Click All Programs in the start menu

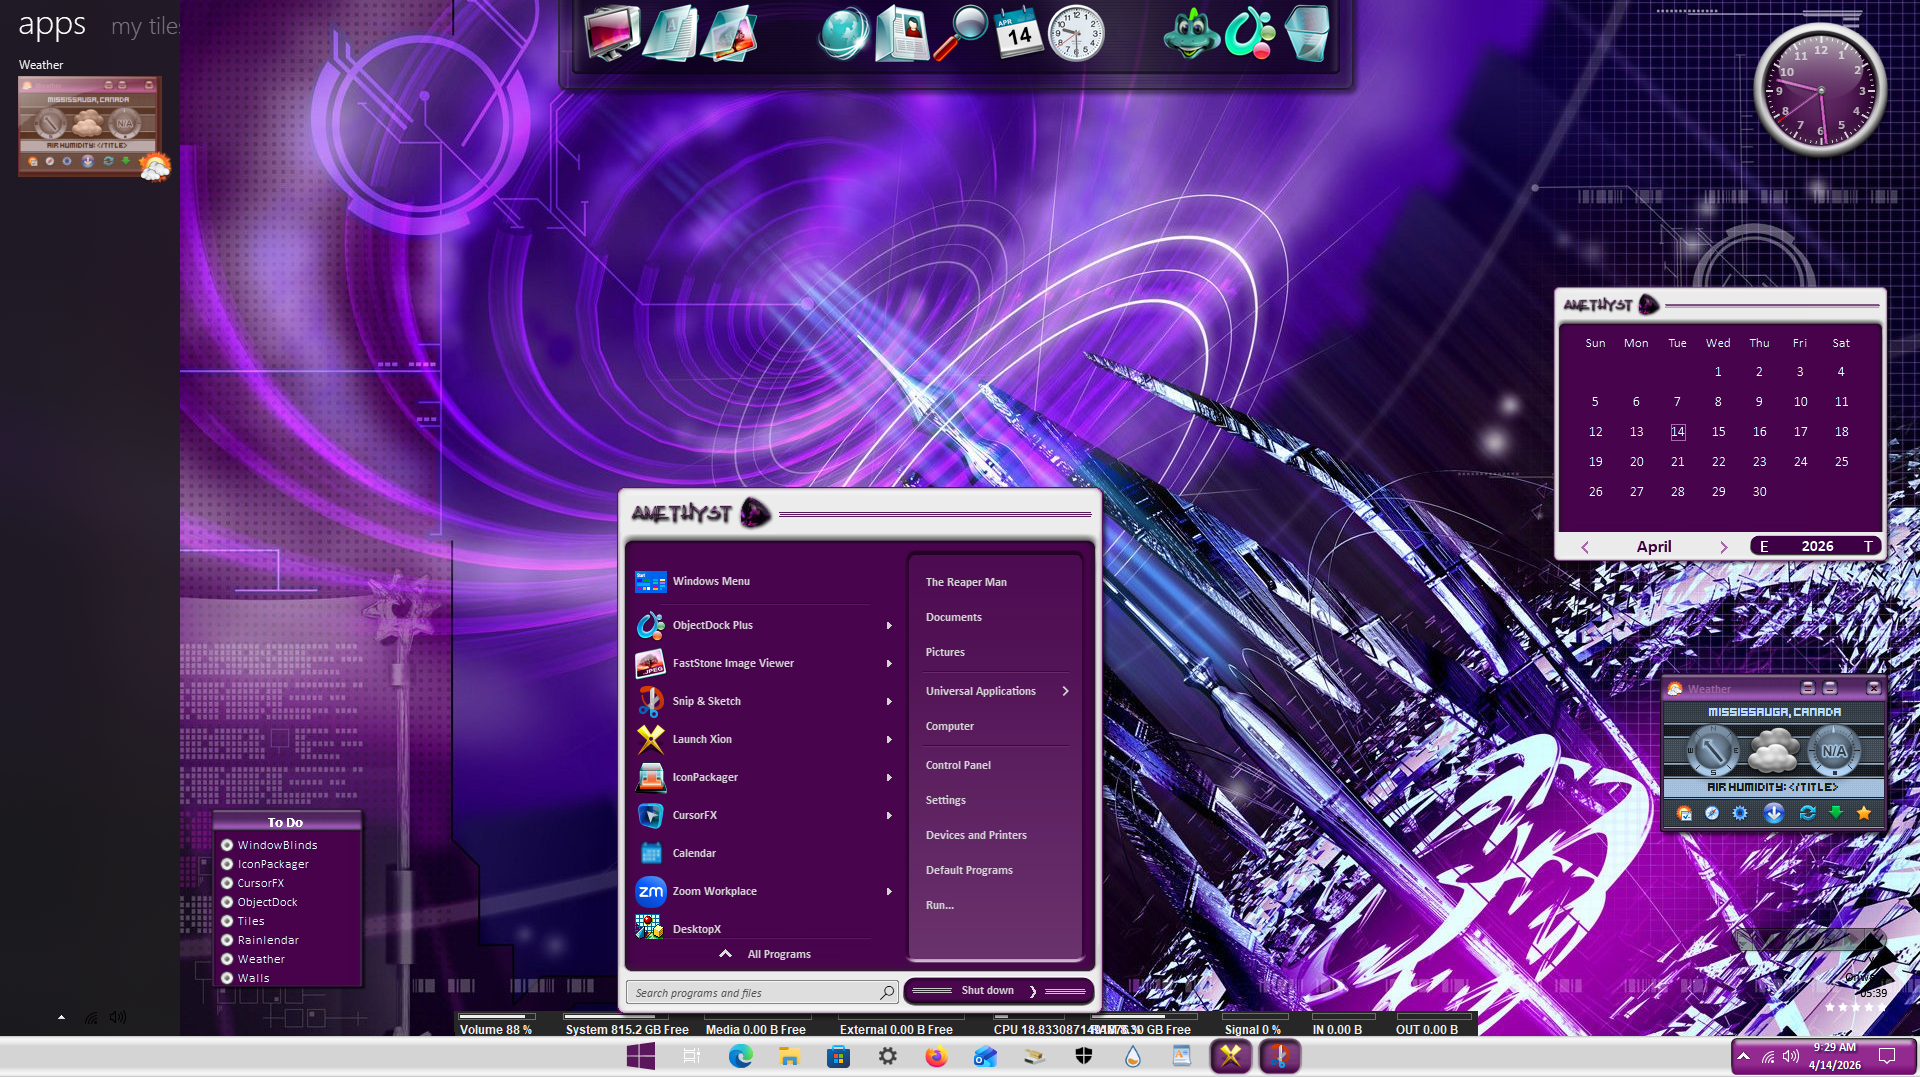tap(778, 954)
